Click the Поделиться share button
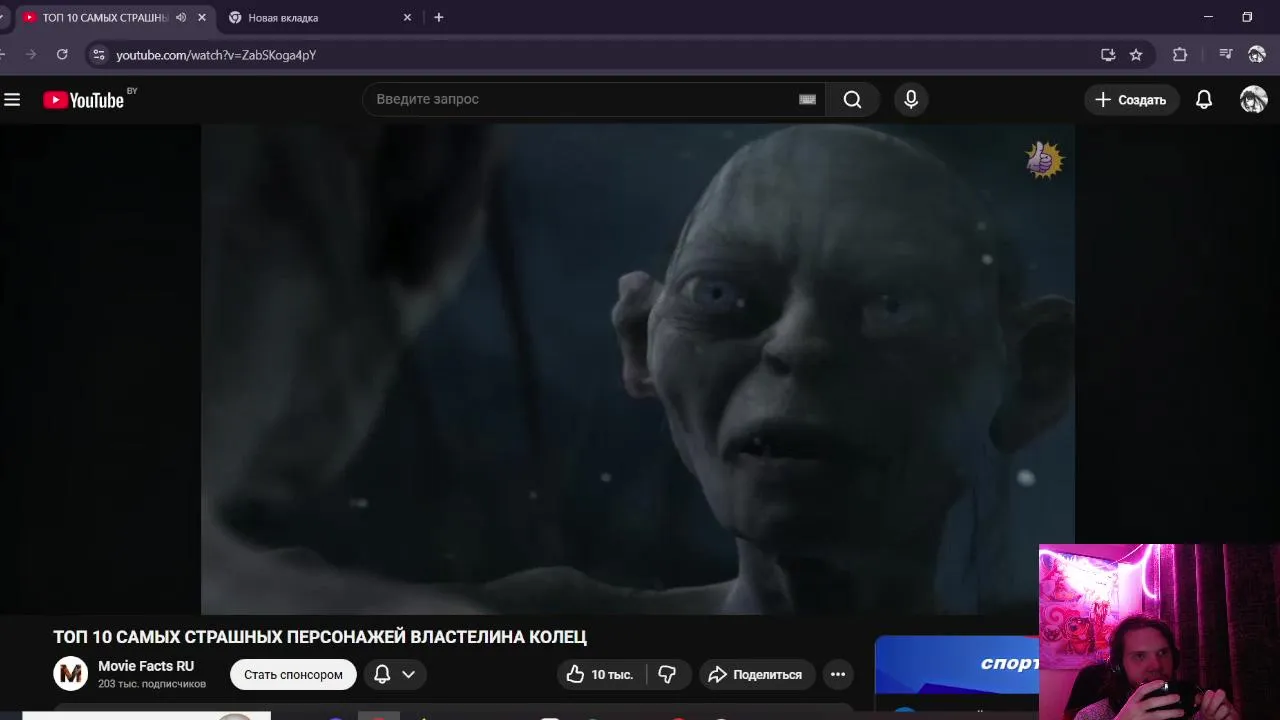 click(x=756, y=674)
